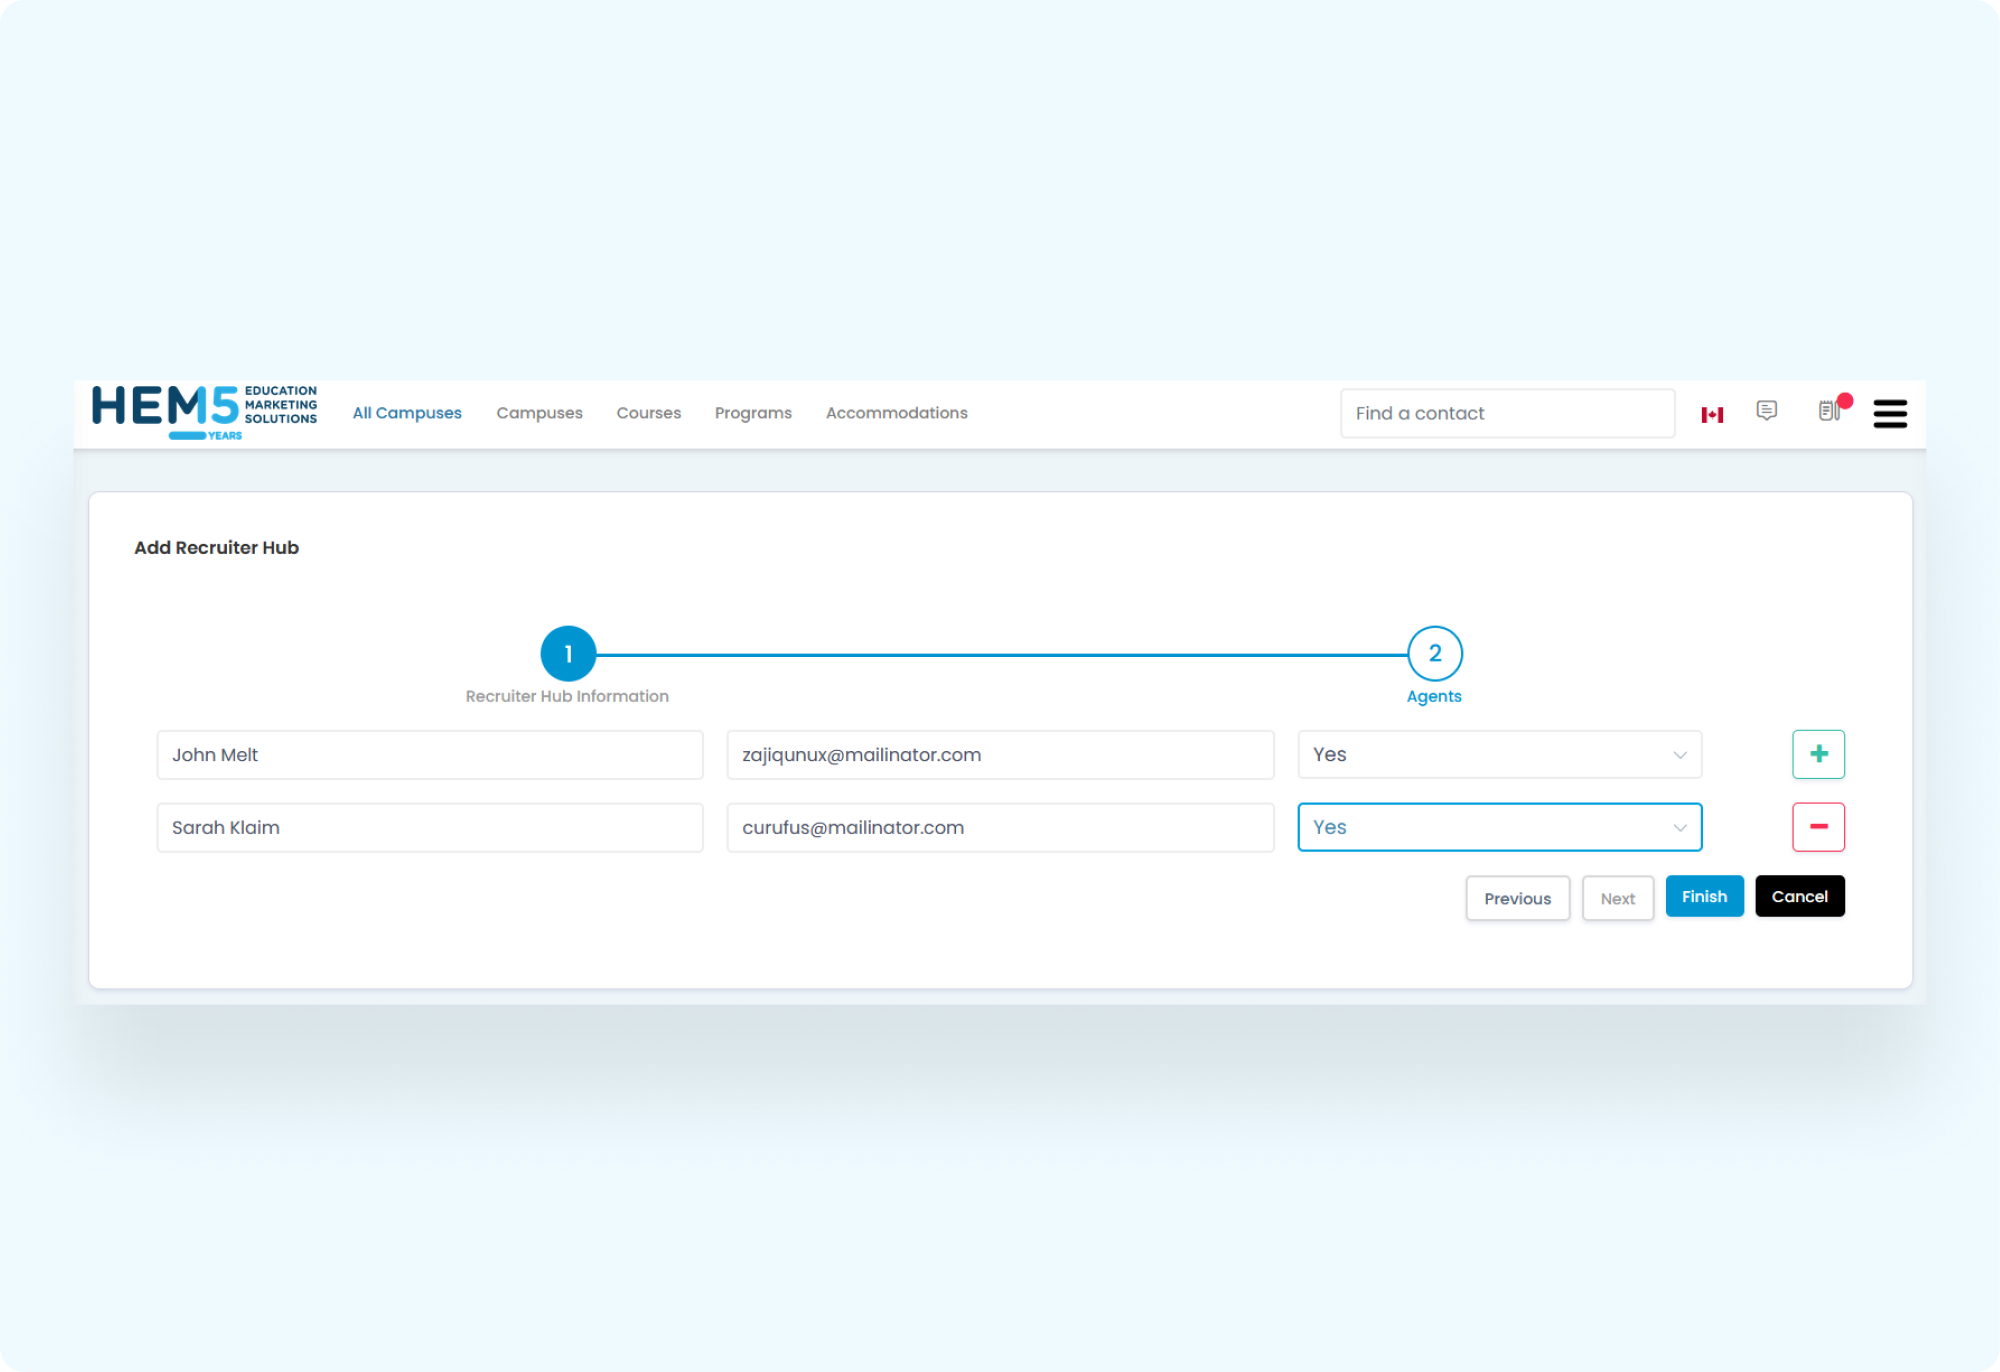Expand the Yes dropdown for Sarah Klaim
2000x1372 pixels.
[x=1499, y=827]
